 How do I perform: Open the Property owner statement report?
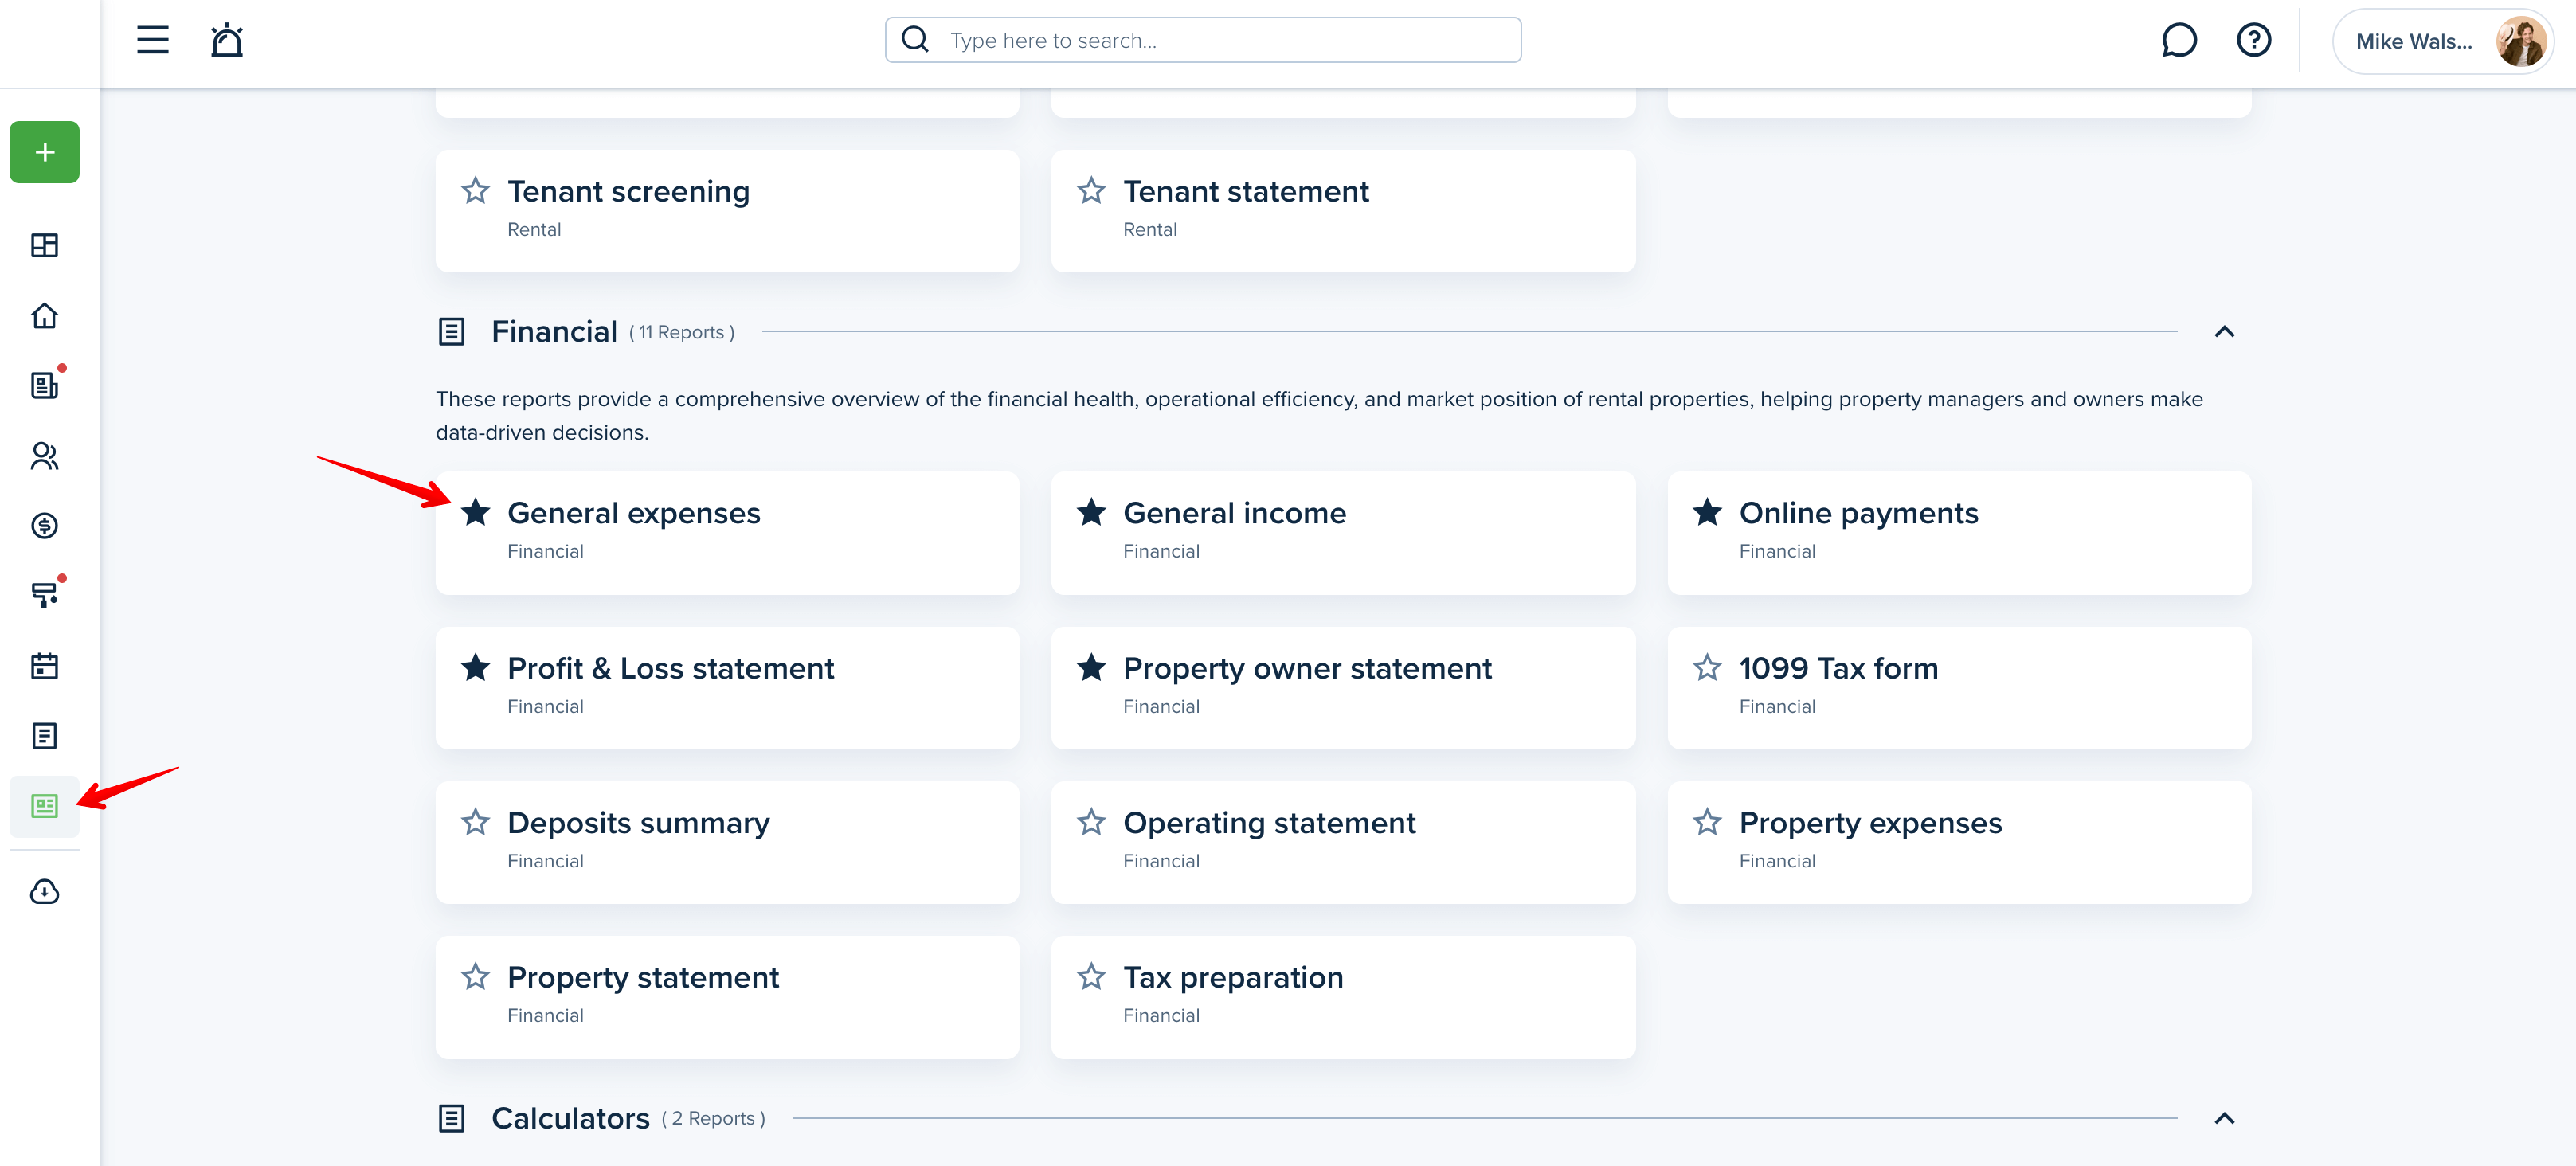1343,688
